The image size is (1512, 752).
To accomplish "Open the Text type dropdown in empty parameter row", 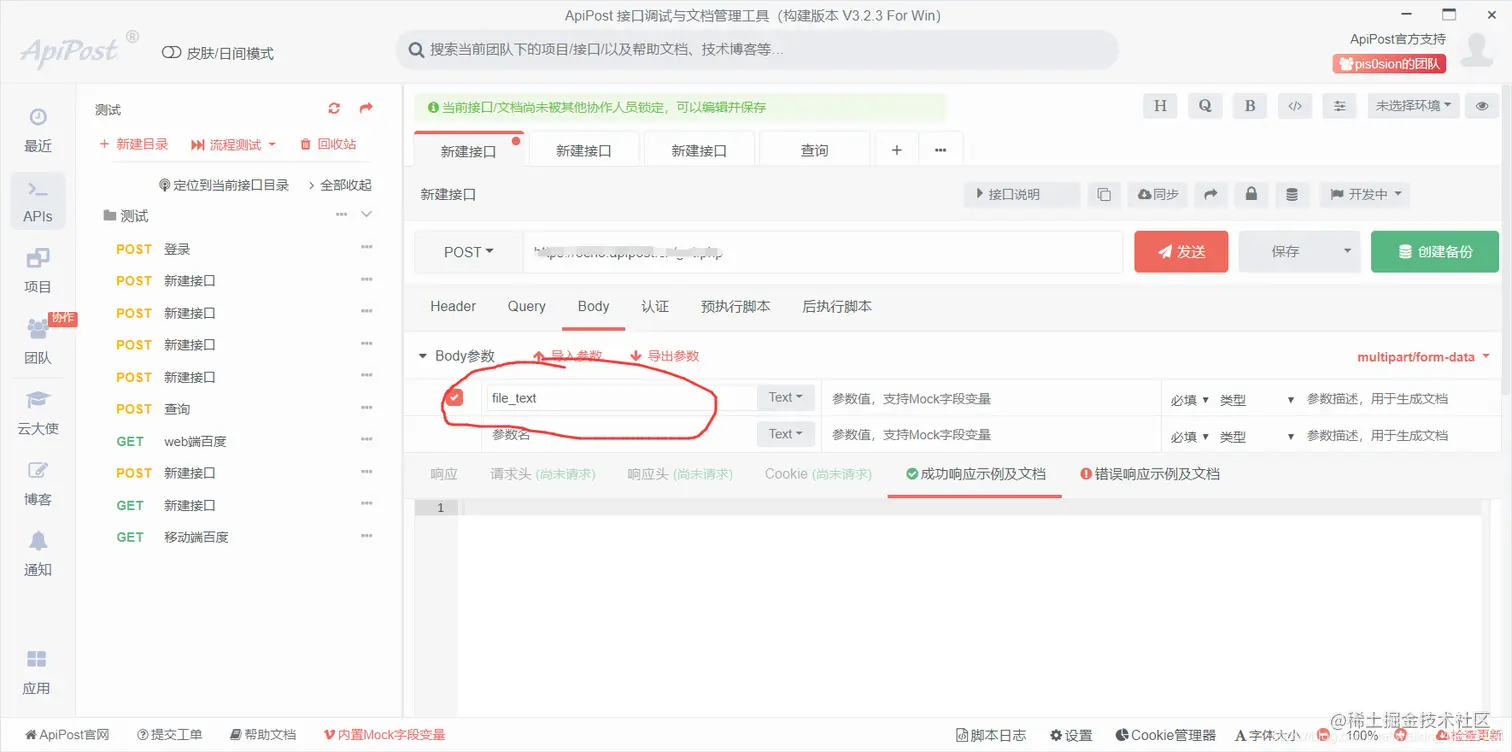I will point(786,435).
